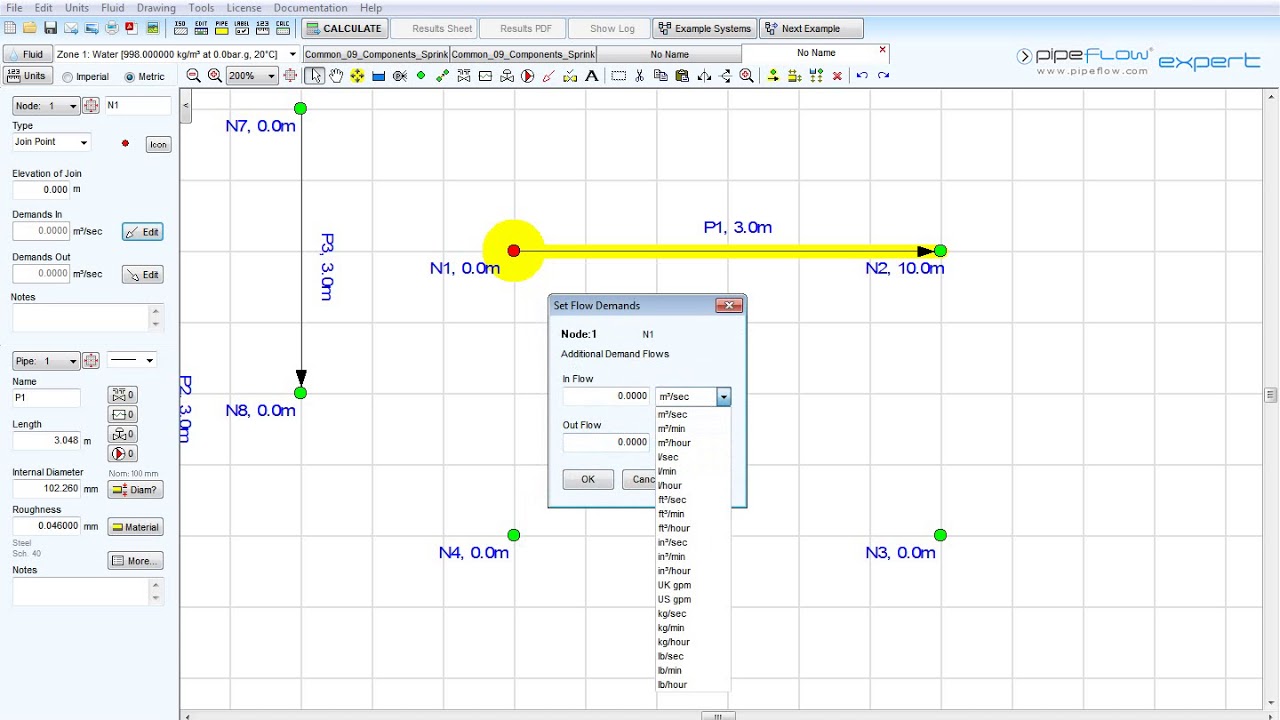Click the horizontal scrollbar thumb at the bottom
The image size is (1280, 720).
point(717,716)
